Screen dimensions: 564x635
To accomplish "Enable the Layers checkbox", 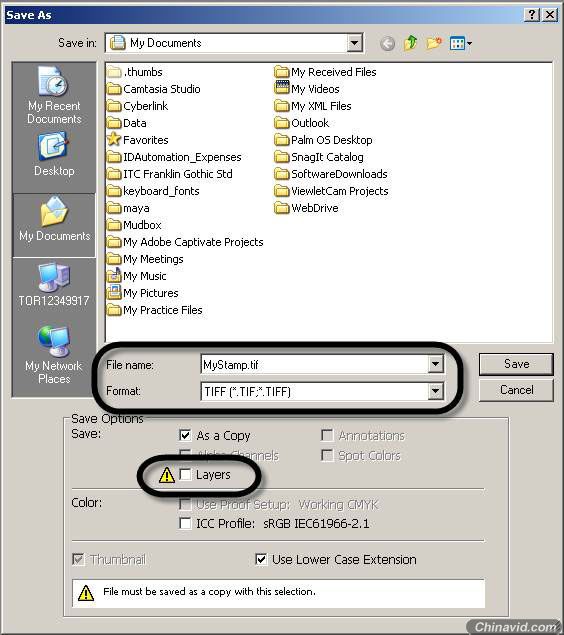I will point(185,474).
